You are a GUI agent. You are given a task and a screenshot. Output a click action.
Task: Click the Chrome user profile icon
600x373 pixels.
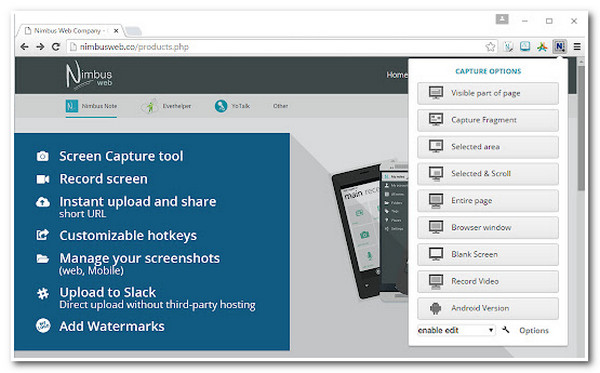click(502, 19)
